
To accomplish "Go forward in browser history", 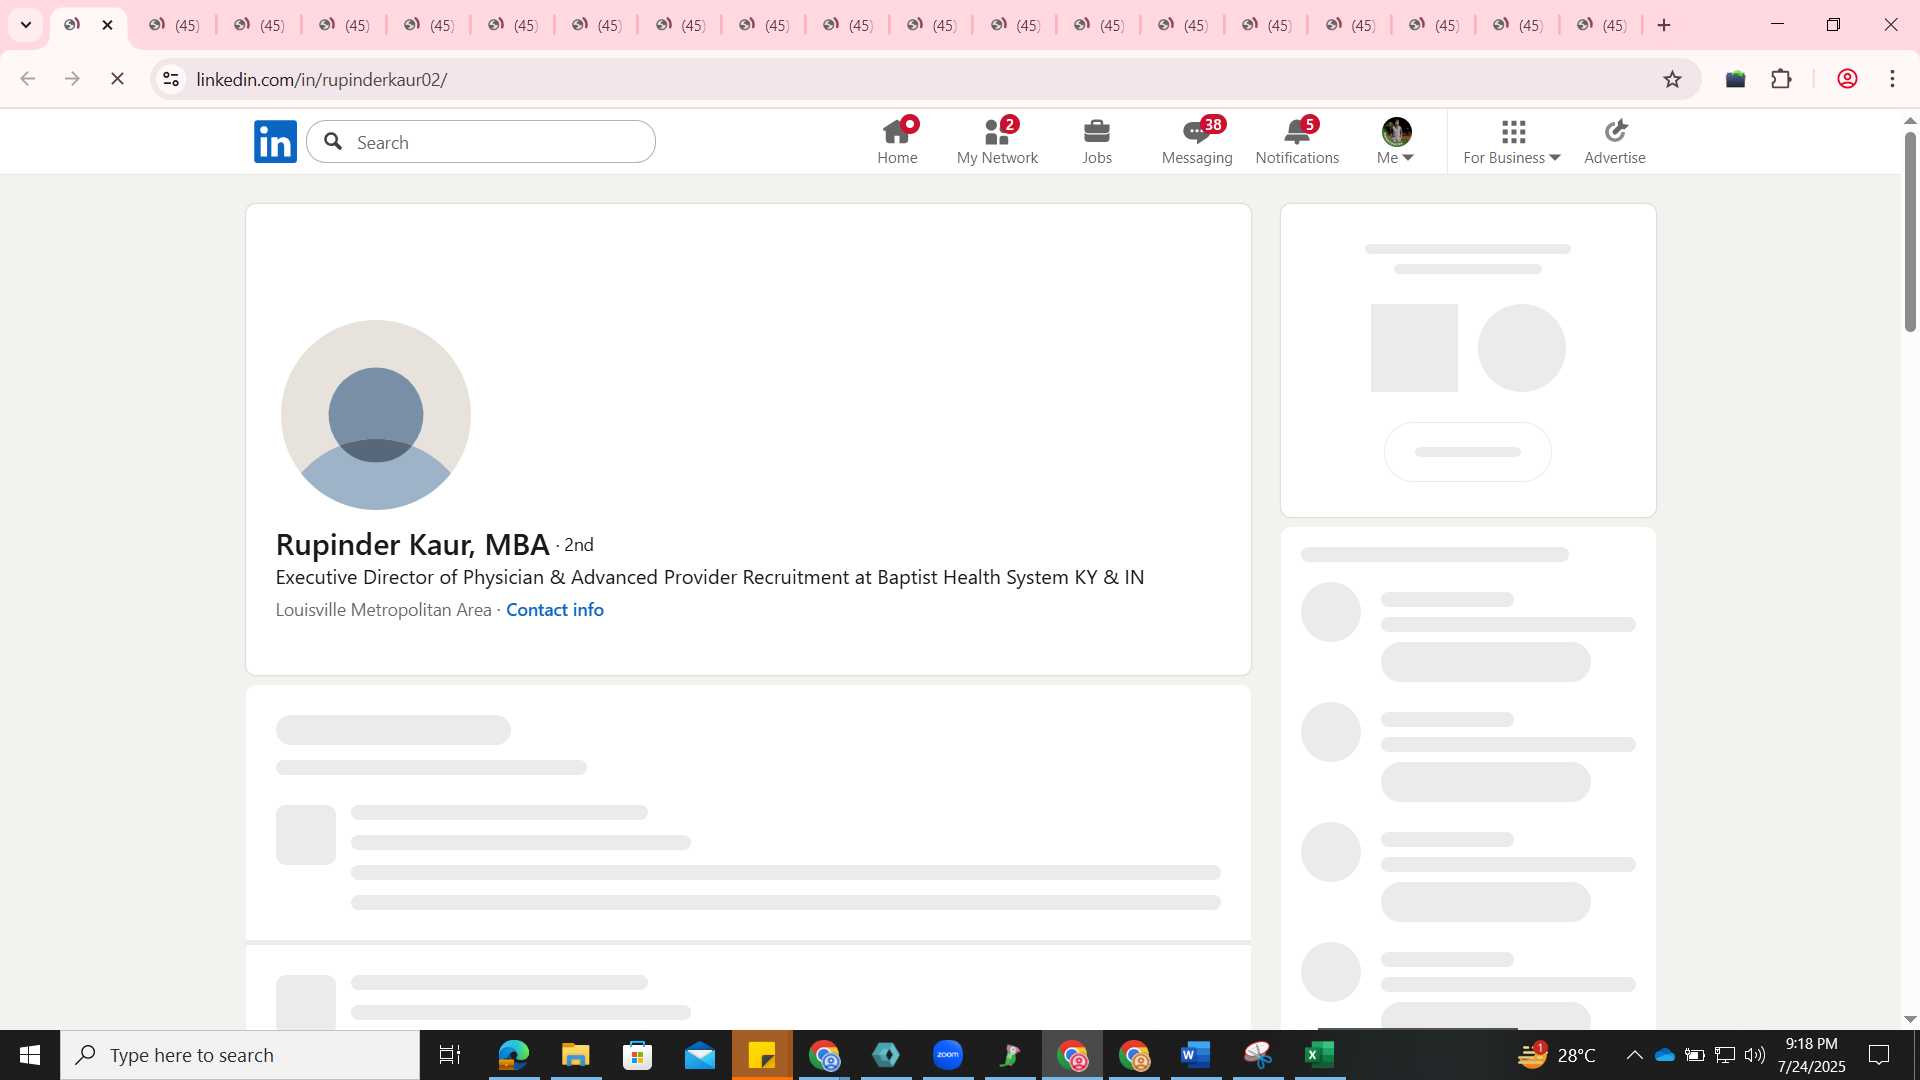I will [72, 79].
